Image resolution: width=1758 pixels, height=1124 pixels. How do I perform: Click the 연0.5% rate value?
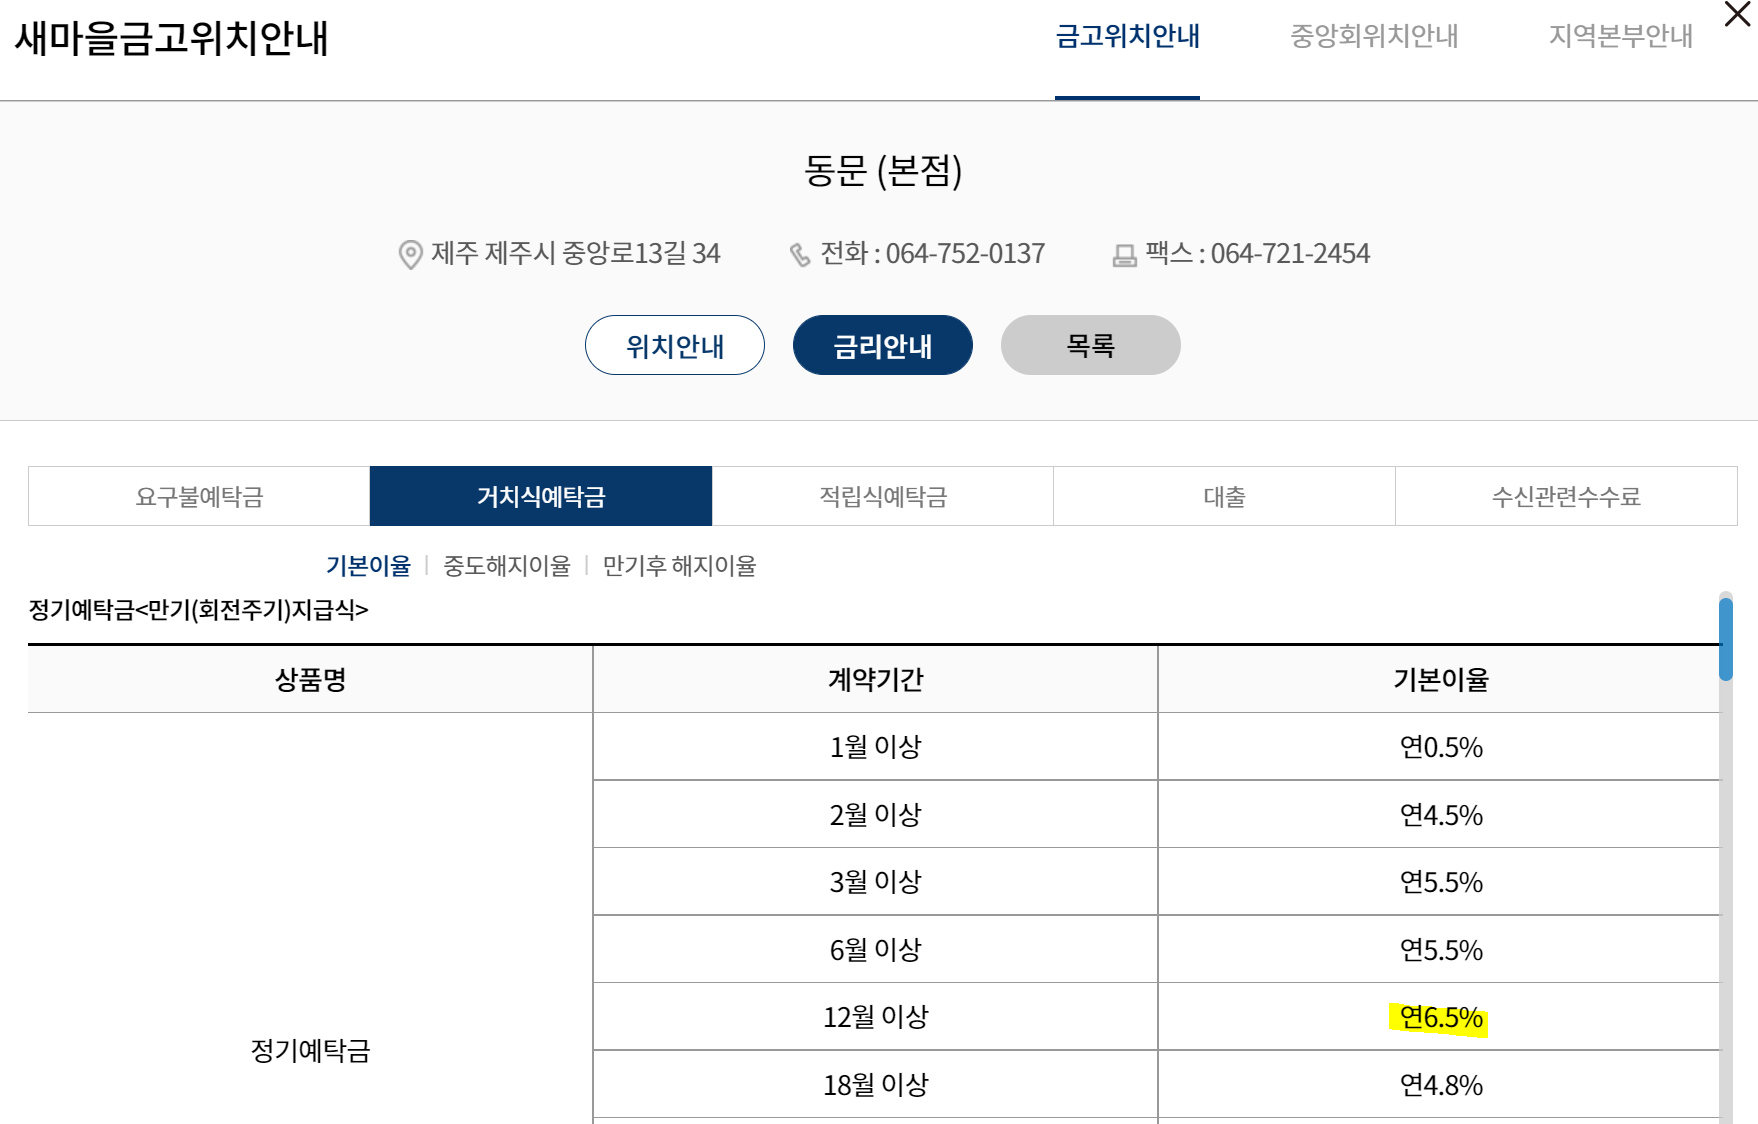(1441, 748)
